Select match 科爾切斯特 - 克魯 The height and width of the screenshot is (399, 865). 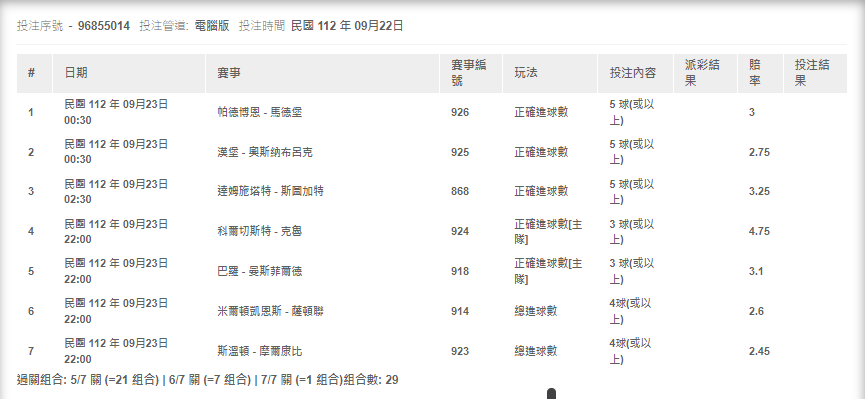coord(259,231)
